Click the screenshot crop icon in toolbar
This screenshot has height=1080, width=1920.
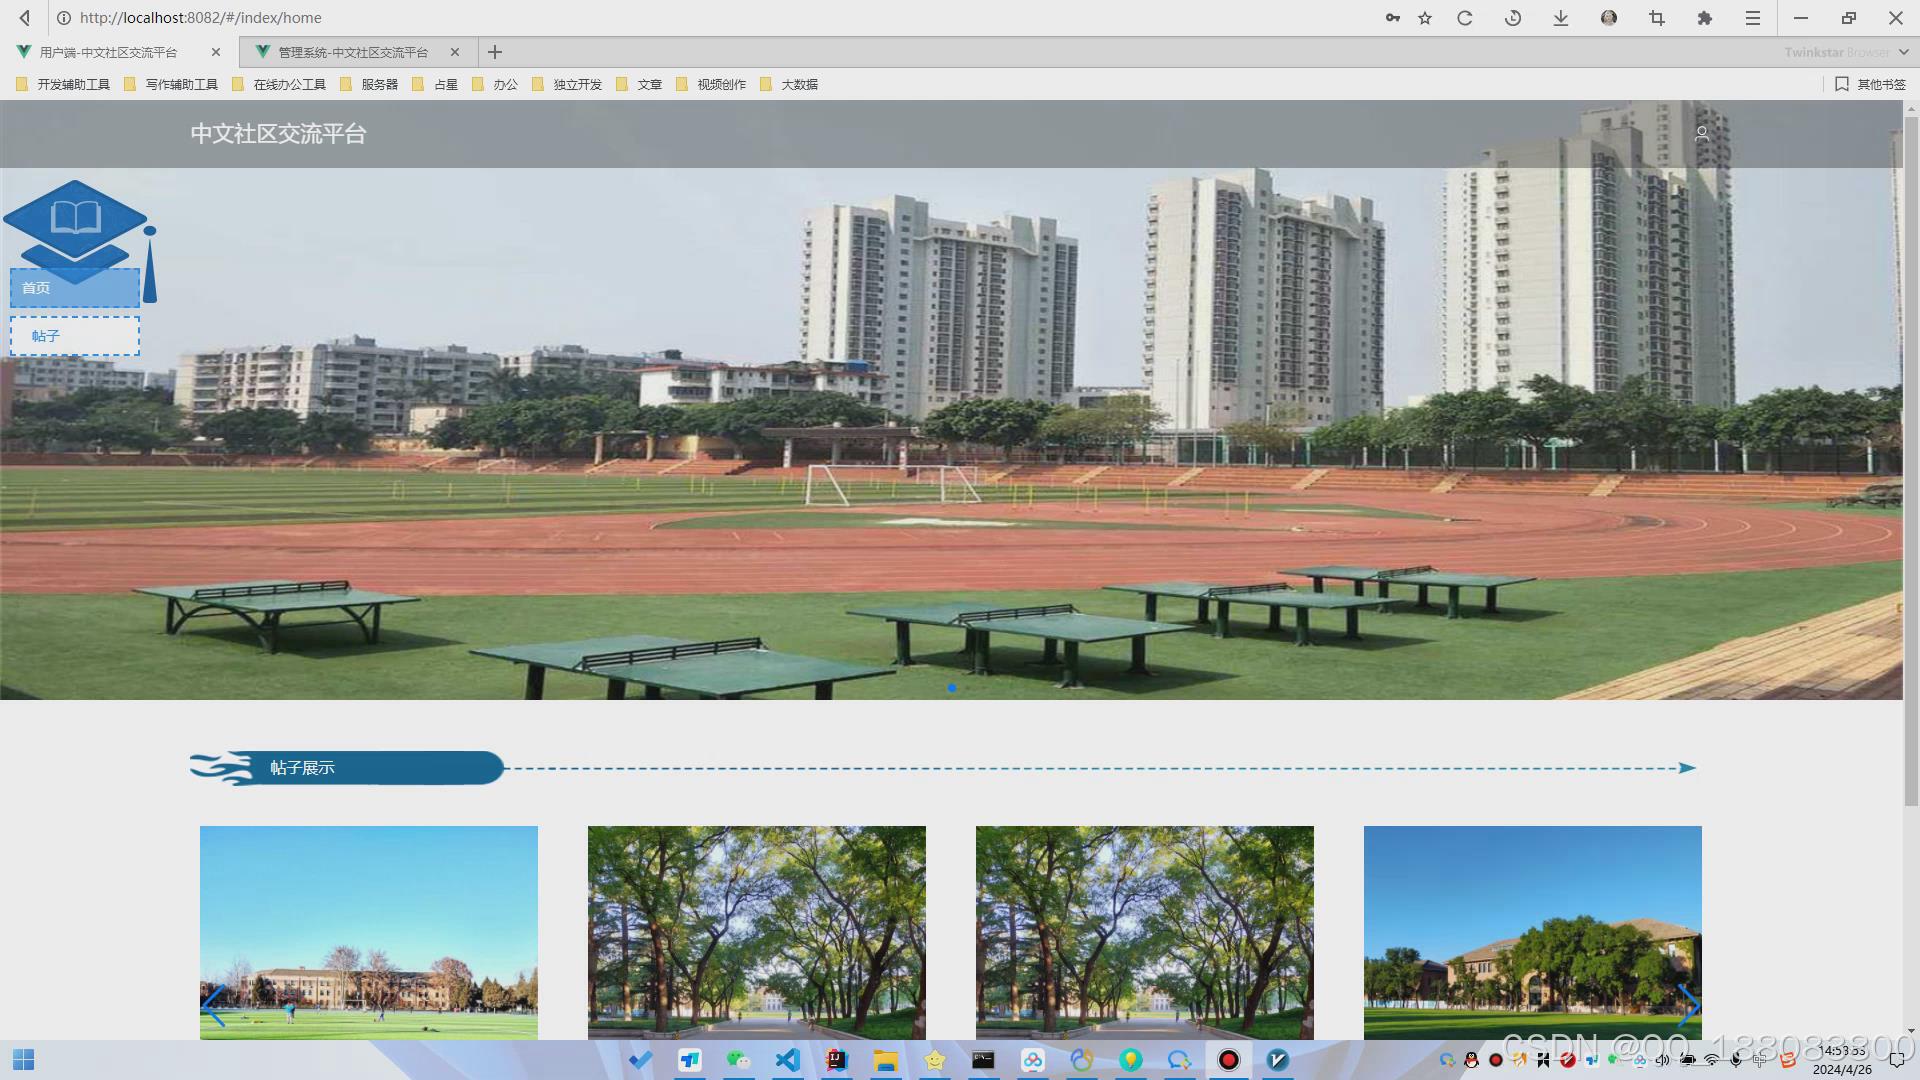[1656, 18]
